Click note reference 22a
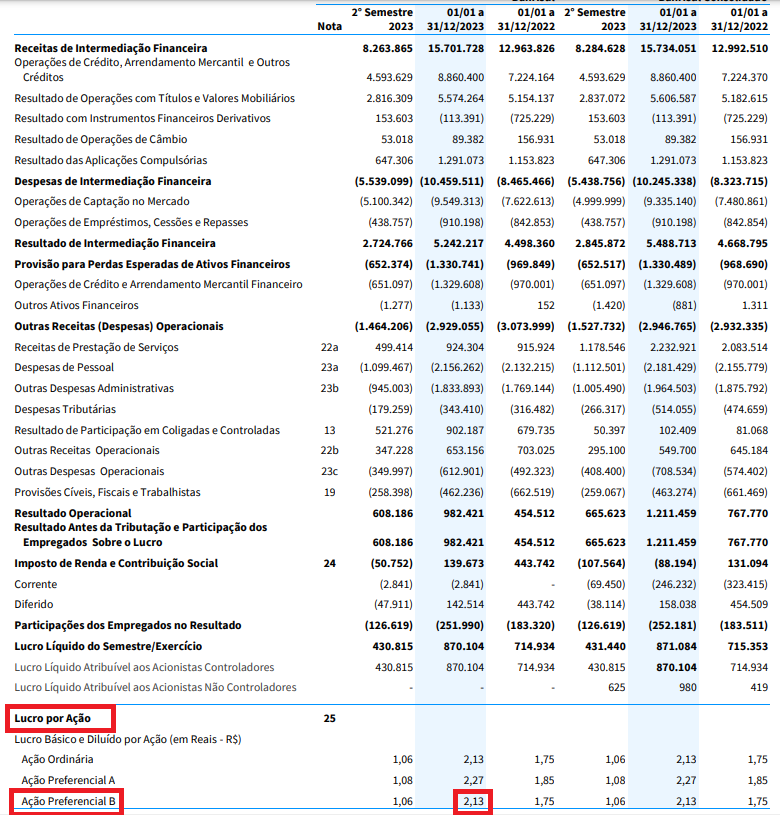This screenshot has width=780, height=815. 329,347
